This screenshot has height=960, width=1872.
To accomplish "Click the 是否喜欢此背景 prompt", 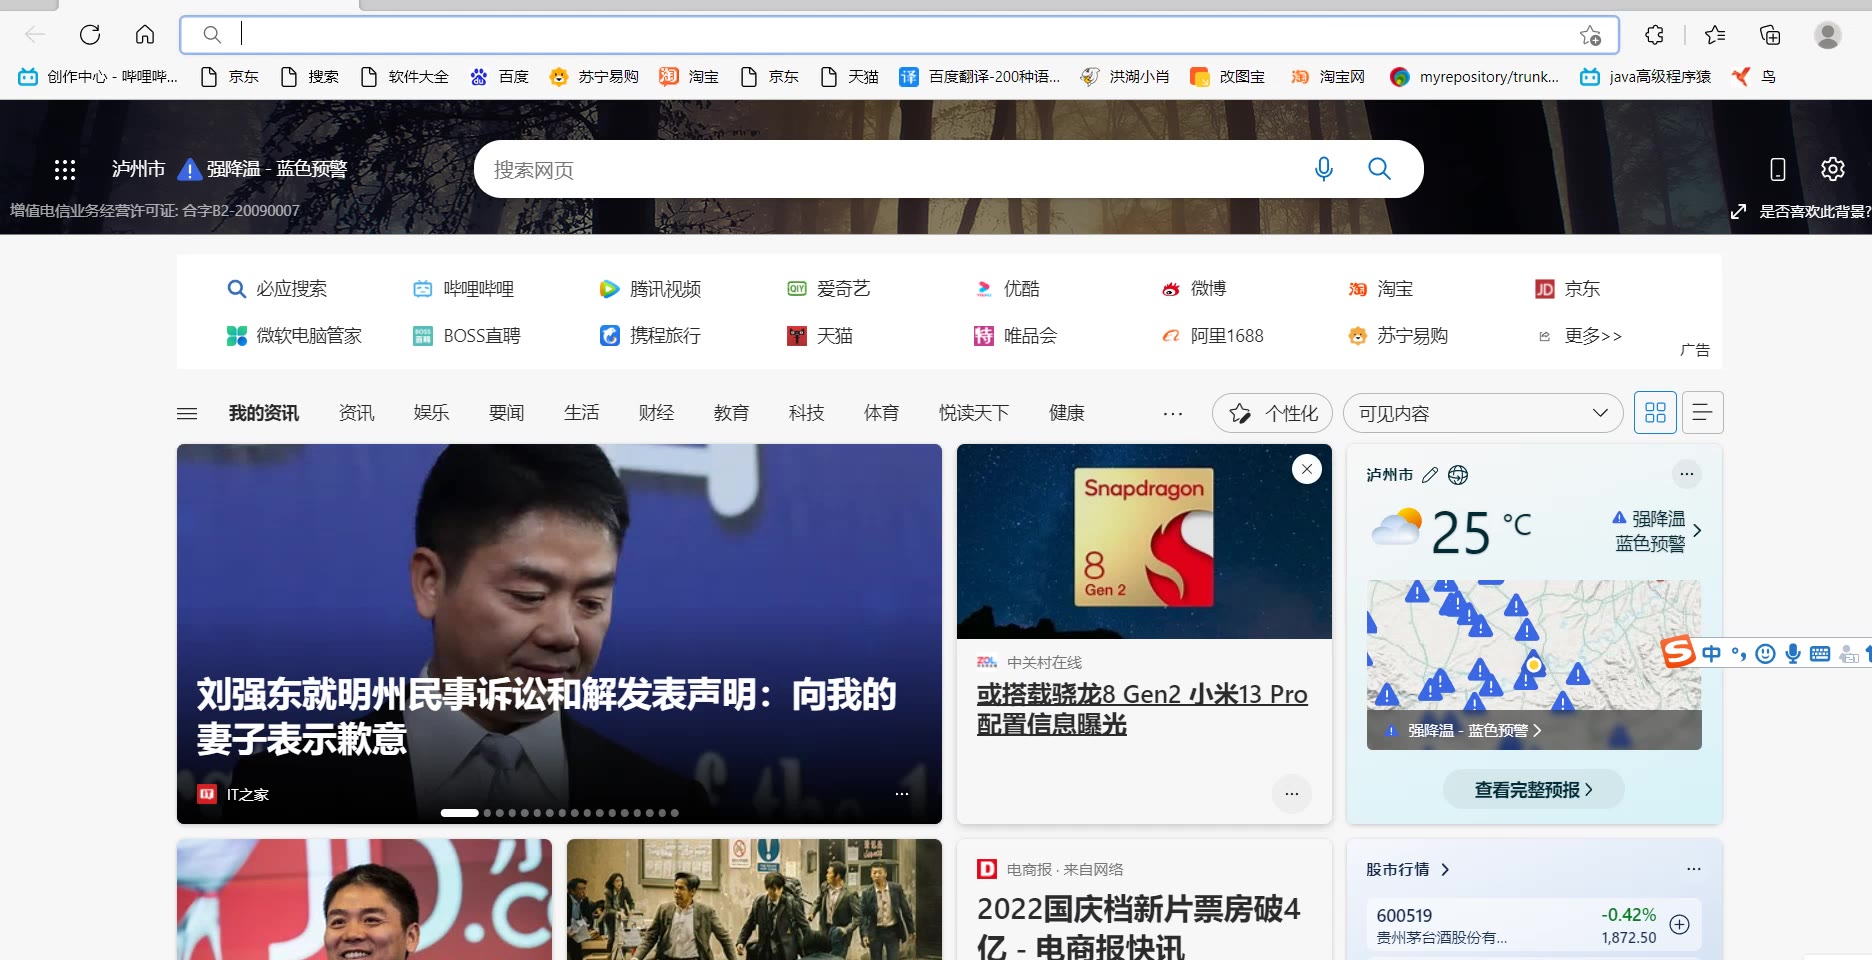I will pyautogui.click(x=1814, y=211).
